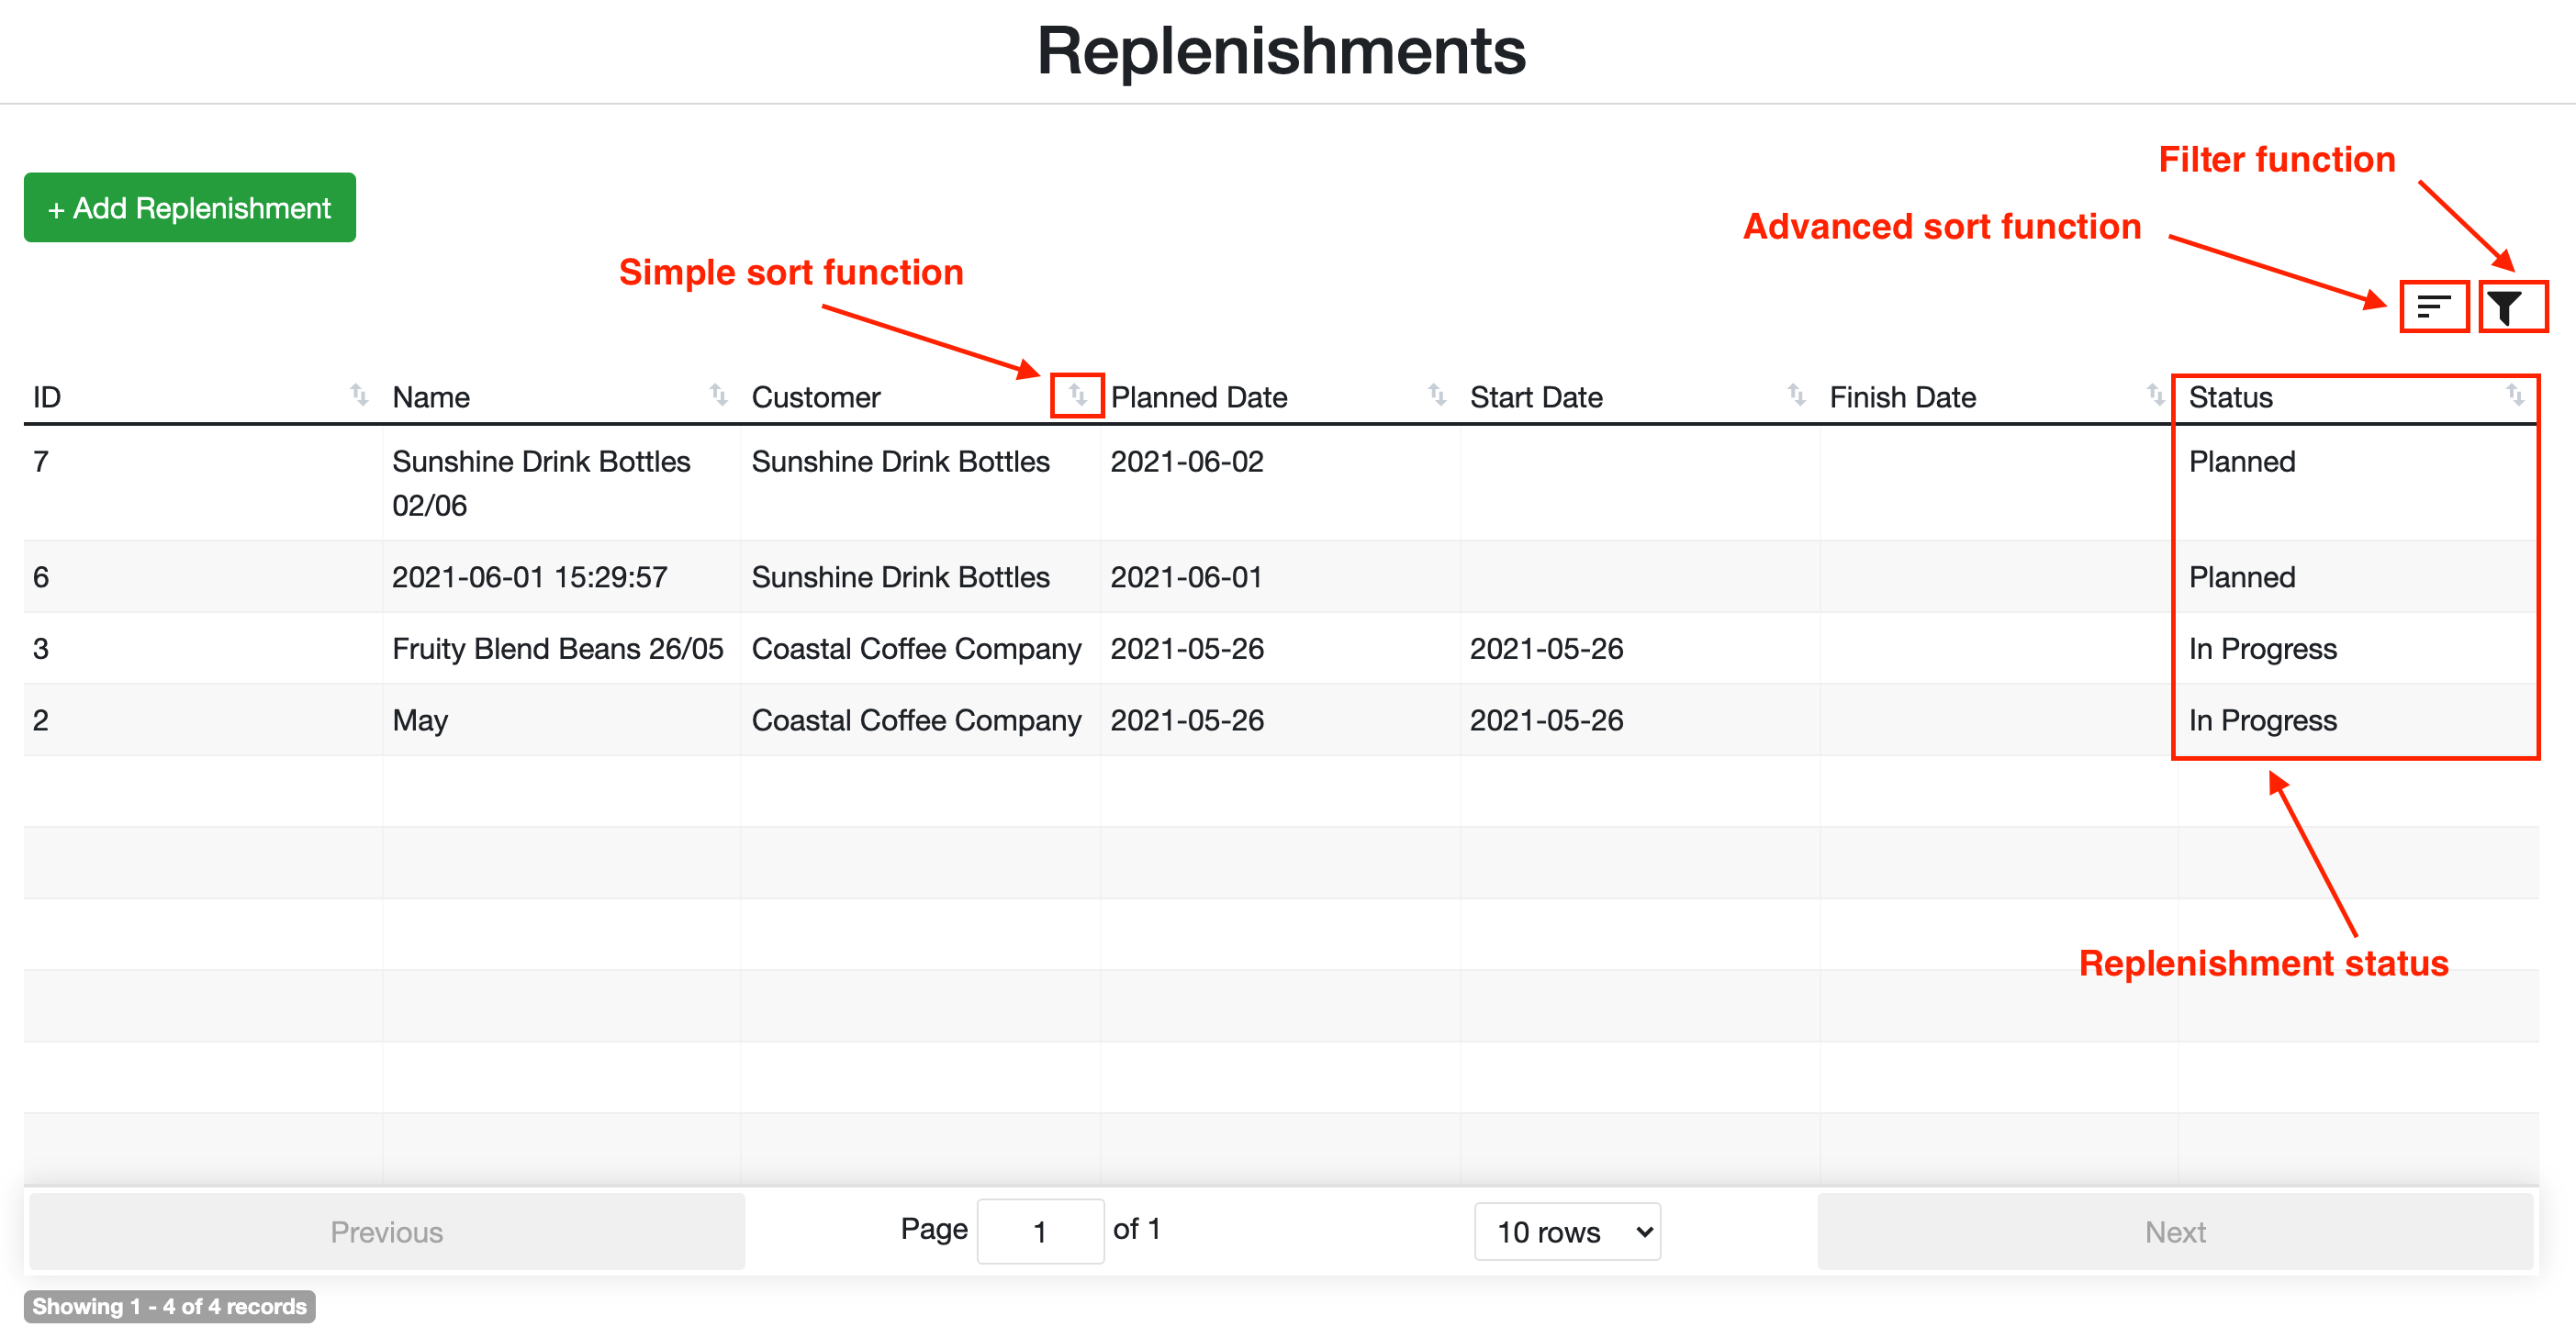Image resolution: width=2576 pixels, height=1338 pixels.
Task: Sort the Name column via its sort icon
Action: [720, 396]
